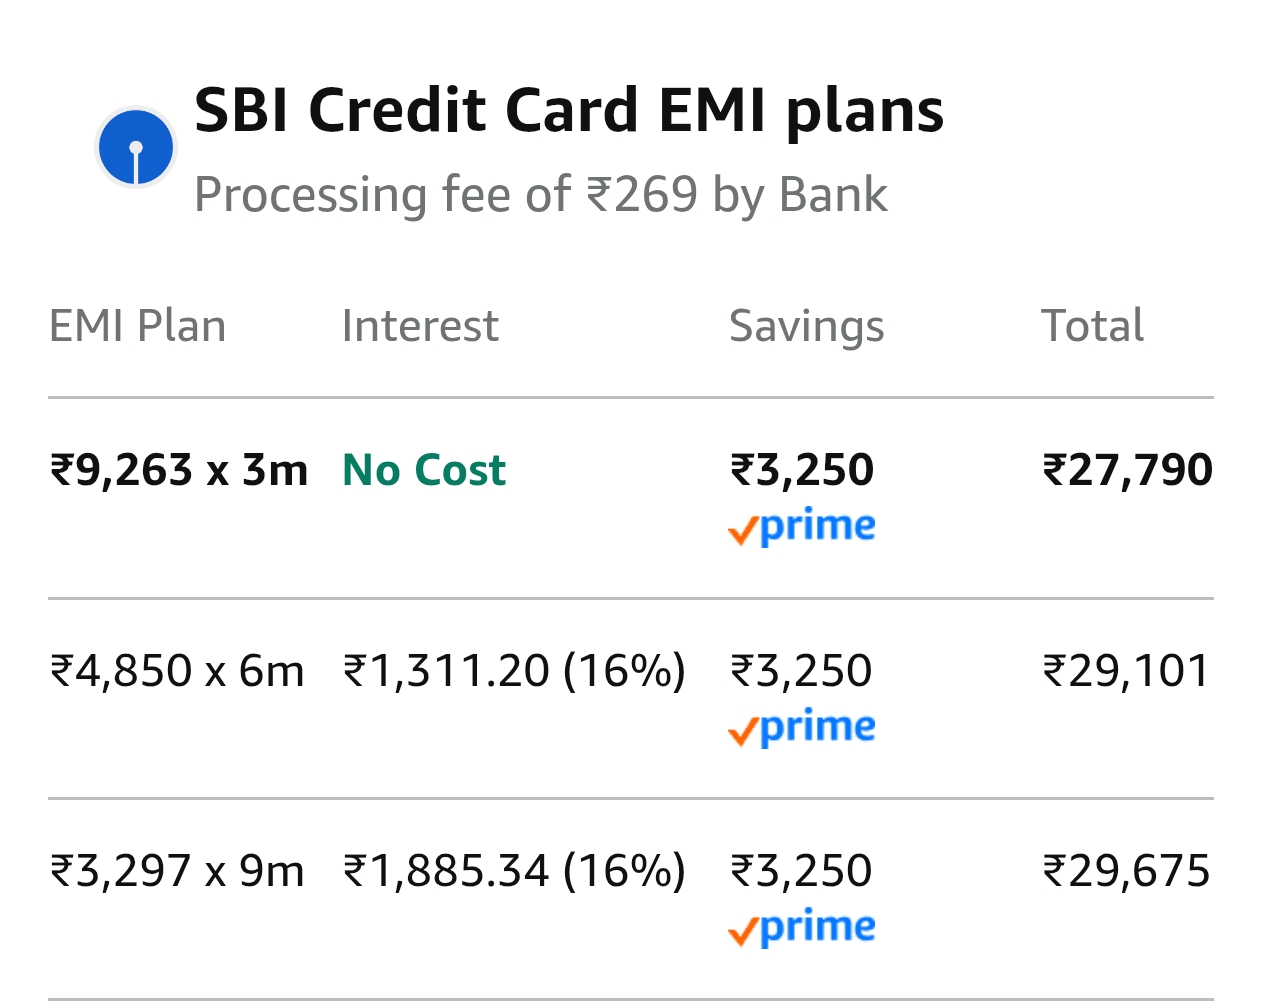The width and height of the screenshot is (1263, 1002).
Task: Tap the prime badge in the 3m row
Action: point(802,527)
